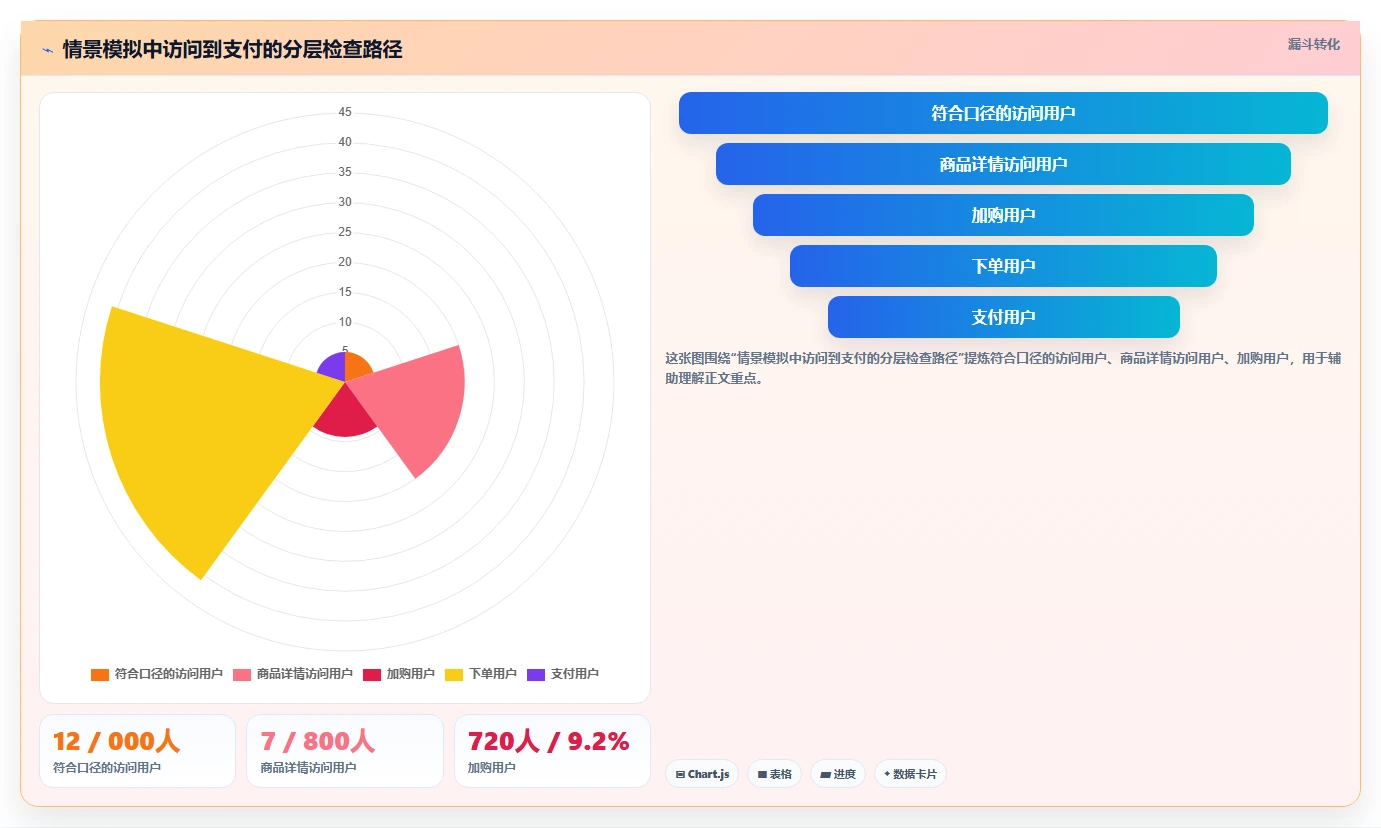
Task: Select the 符合口径的访问用户 funnel bar
Action: [x=1003, y=113]
